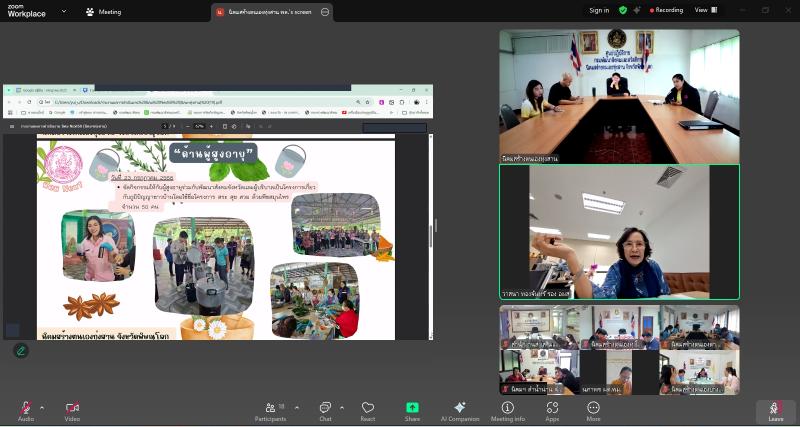Select the top conference room video tile
The width and height of the screenshot is (800, 427).
point(619,96)
